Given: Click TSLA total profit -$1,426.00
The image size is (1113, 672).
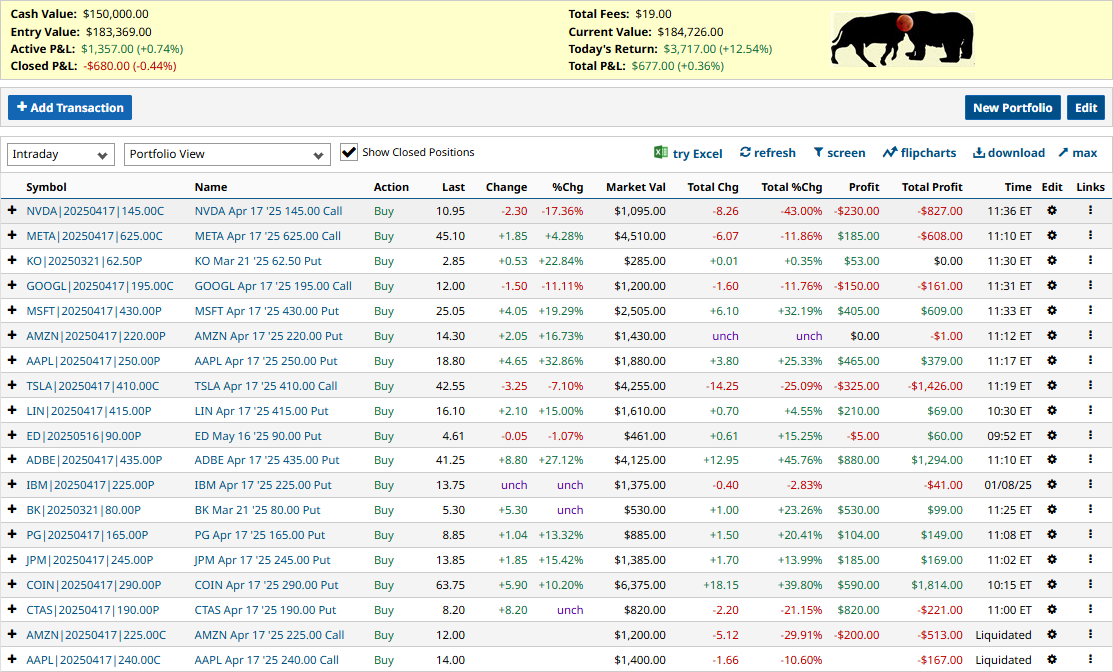Looking at the screenshot, I should click(936, 386).
